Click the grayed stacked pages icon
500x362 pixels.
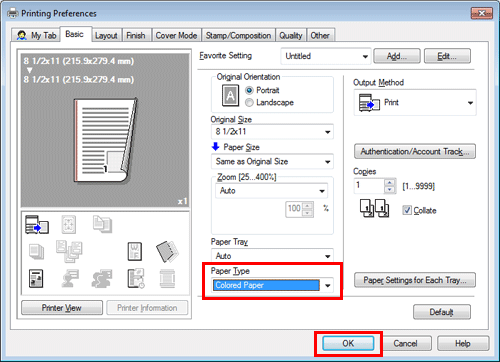[x=36, y=252]
